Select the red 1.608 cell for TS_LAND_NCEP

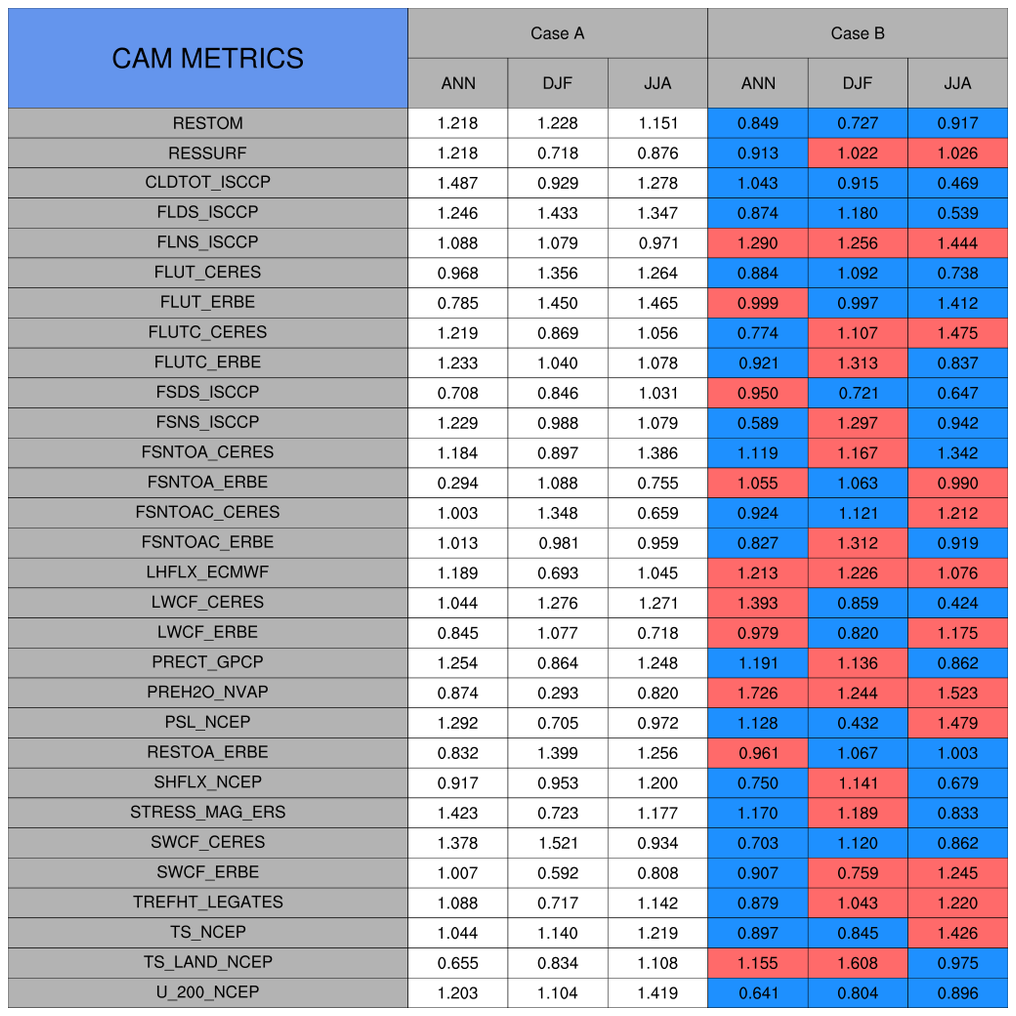[857, 963]
